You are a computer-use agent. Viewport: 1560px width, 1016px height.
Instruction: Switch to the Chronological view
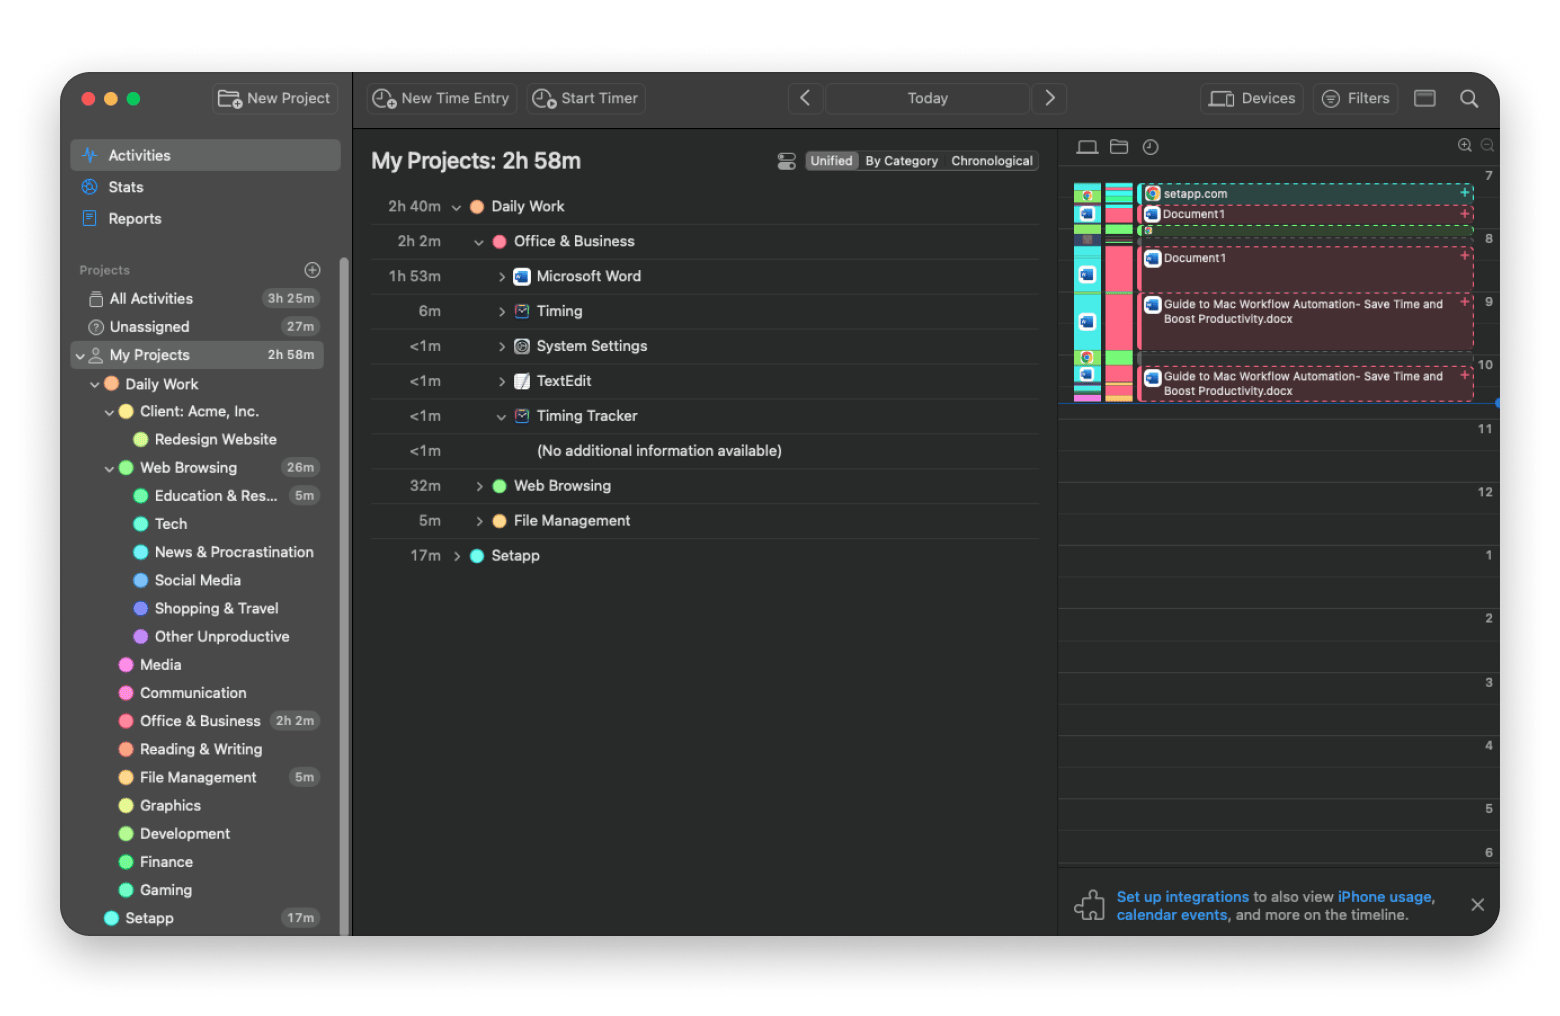(991, 161)
